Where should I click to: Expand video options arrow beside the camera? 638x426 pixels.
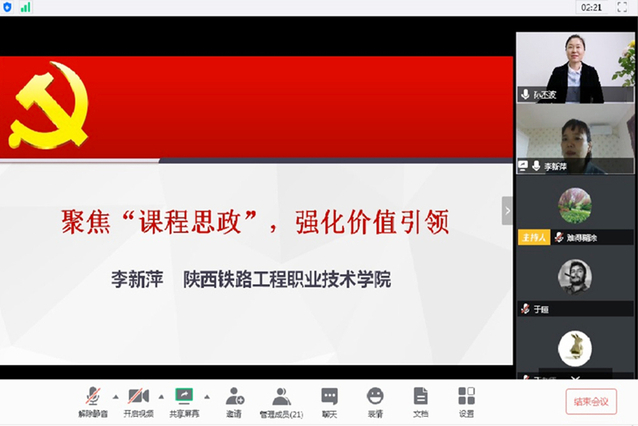160,395
